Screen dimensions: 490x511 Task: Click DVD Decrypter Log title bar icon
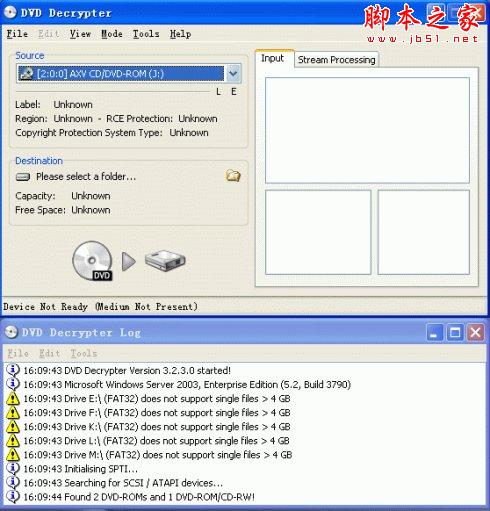pyautogui.click(x=11, y=332)
